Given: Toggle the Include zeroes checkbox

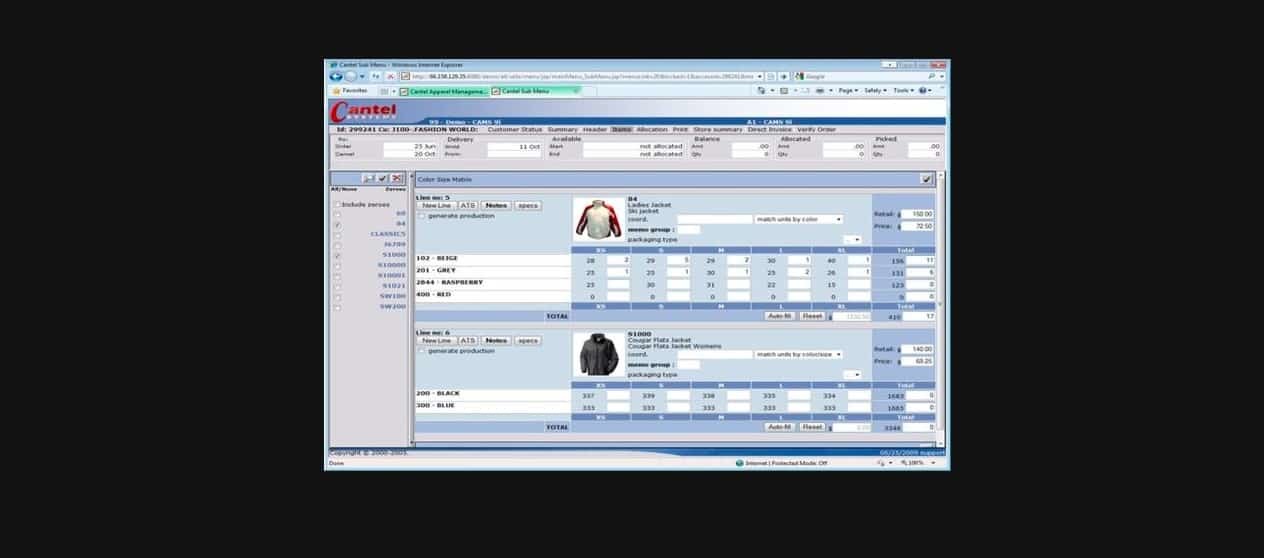Looking at the screenshot, I should tap(336, 204).
